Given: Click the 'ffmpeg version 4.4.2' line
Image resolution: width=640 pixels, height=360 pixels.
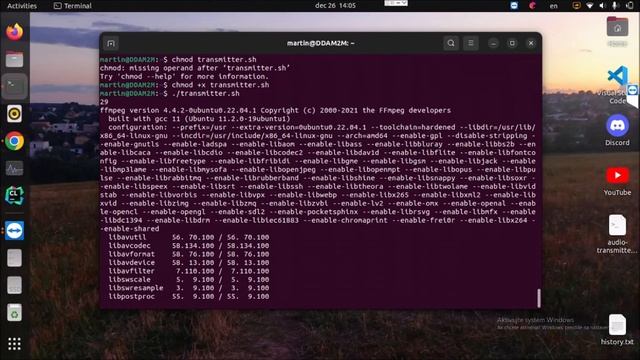Looking at the screenshot, I should (276, 110).
